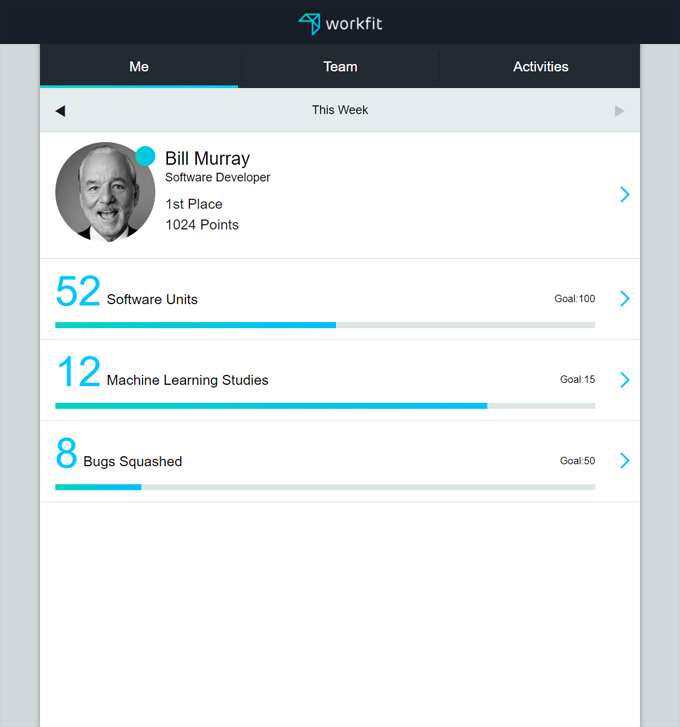Click the Software Units progress bar
Screen dimensions: 680x727
coord(325,325)
